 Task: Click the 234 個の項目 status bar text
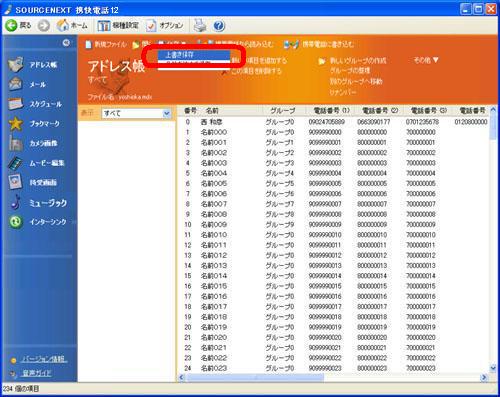[21, 389]
